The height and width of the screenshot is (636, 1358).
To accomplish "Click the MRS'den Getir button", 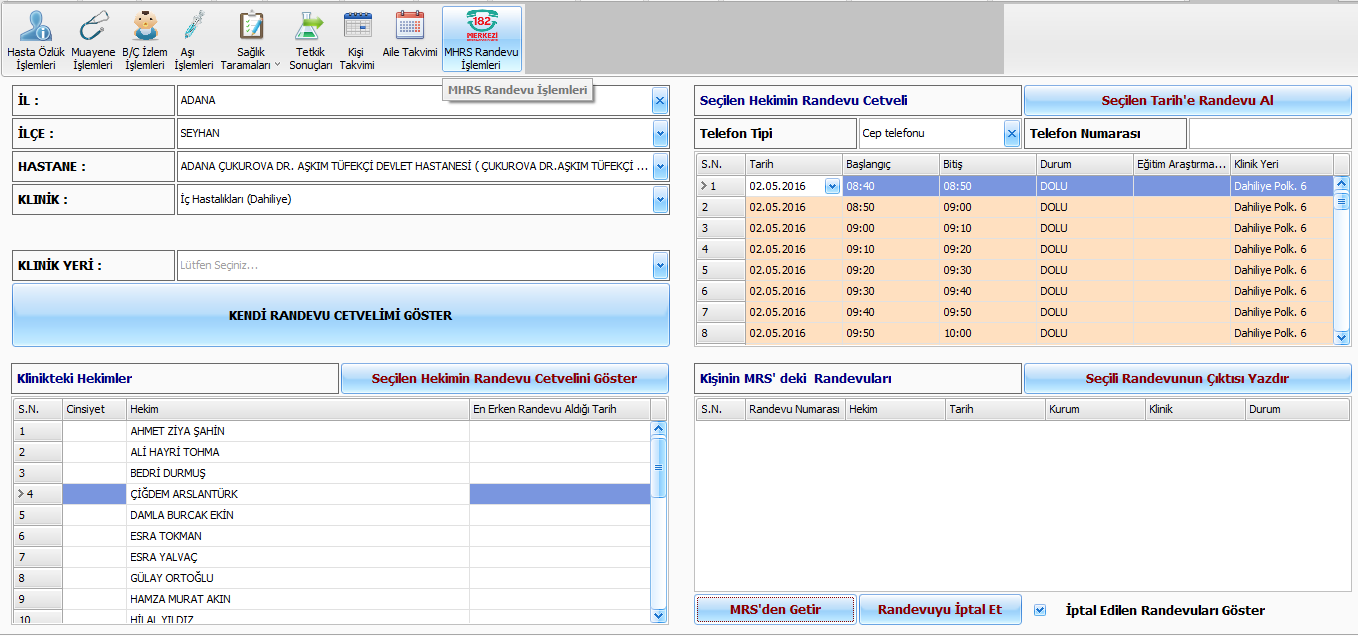I will 775,610.
